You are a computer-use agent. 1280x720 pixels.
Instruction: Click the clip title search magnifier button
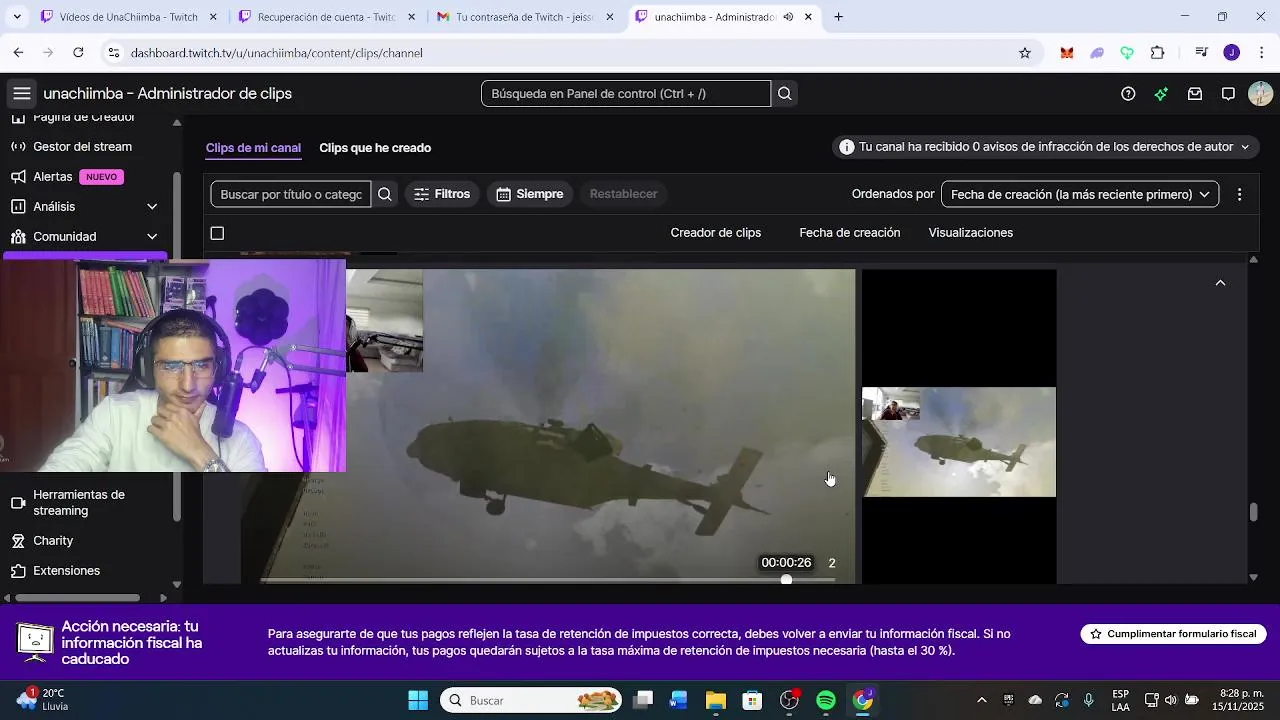pyautogui.click(x=385, y=194)
